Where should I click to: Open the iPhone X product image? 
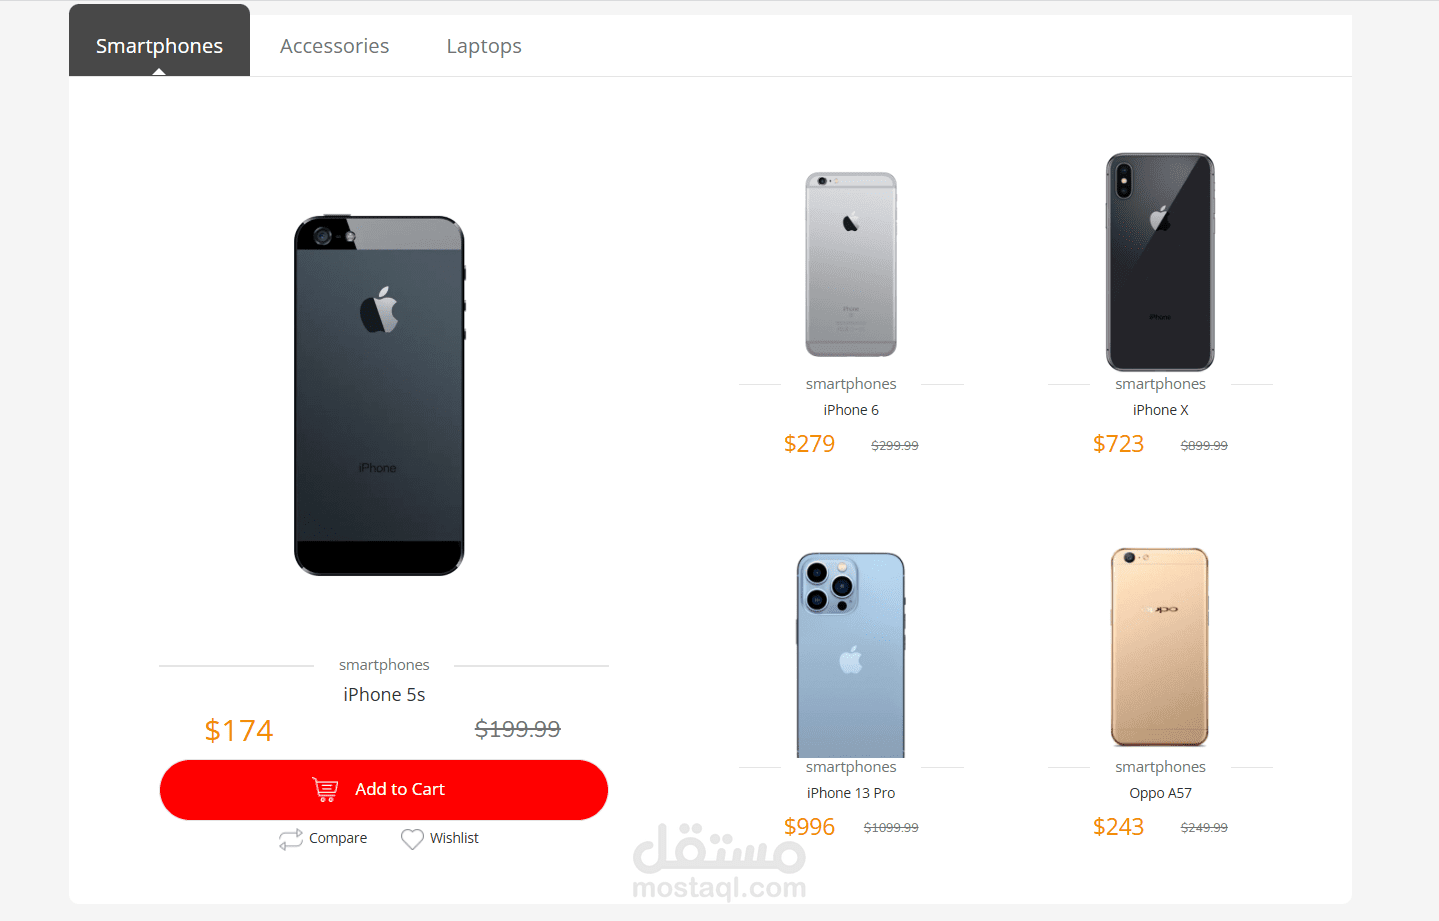click(1160, 262)
